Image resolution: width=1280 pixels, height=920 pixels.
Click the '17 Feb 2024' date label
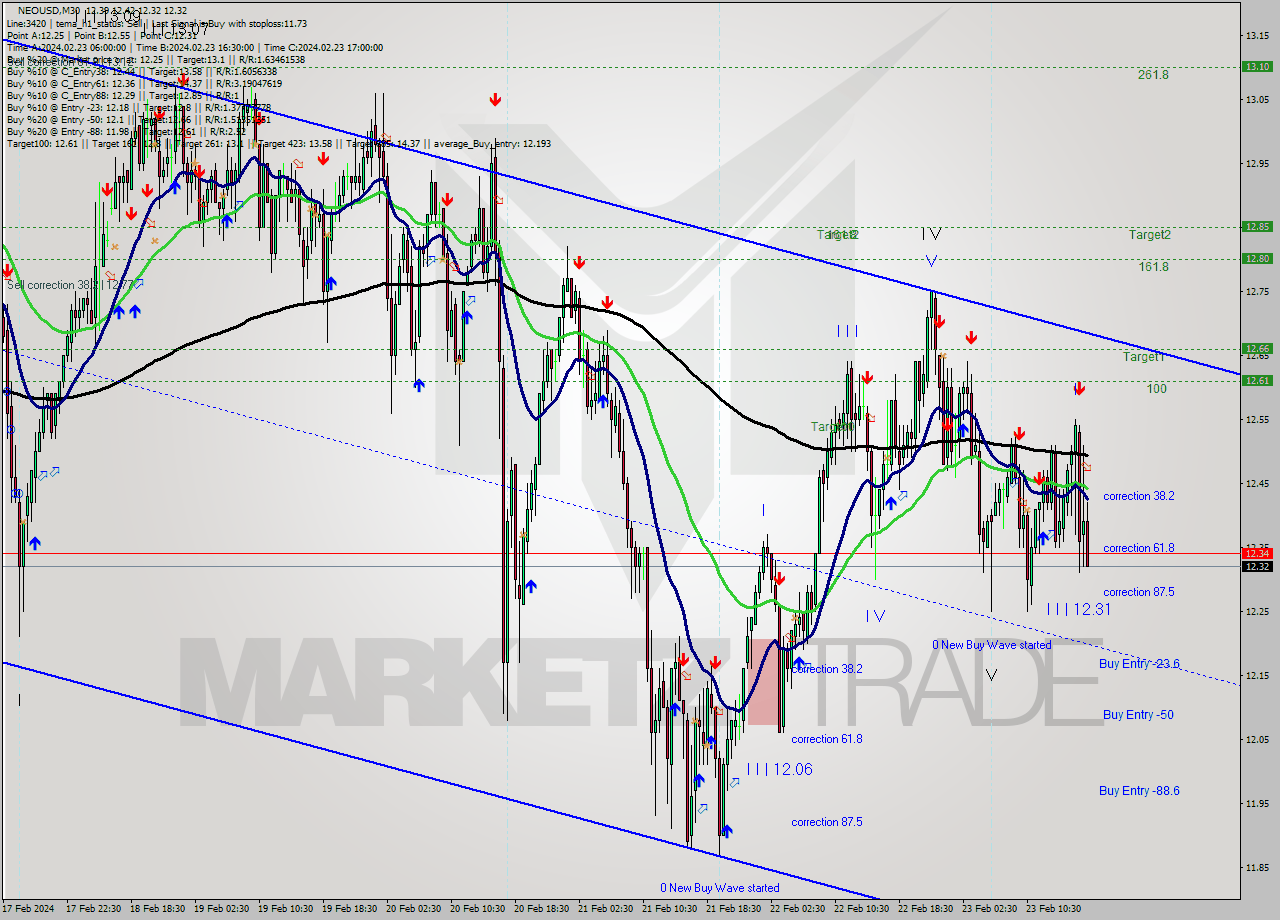click(x=28, y=909)
